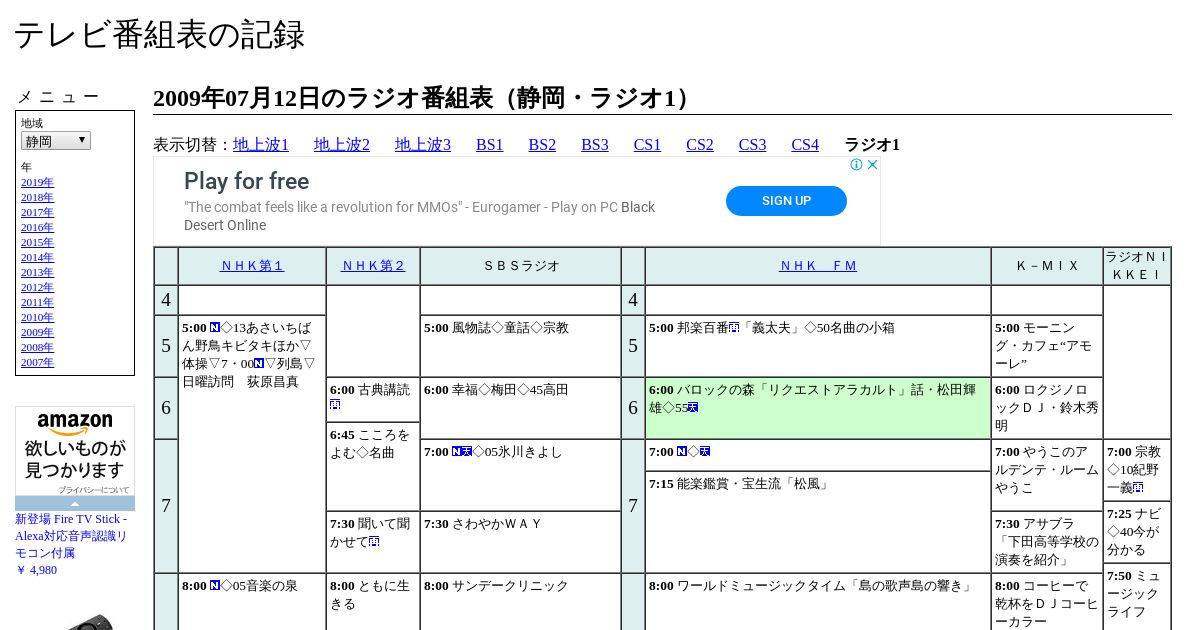Image resolution: width=1200 pixels, height=630 pixels.
Task: Open the ＮＨＫ第１ channel link
Action: coord(252,266)
